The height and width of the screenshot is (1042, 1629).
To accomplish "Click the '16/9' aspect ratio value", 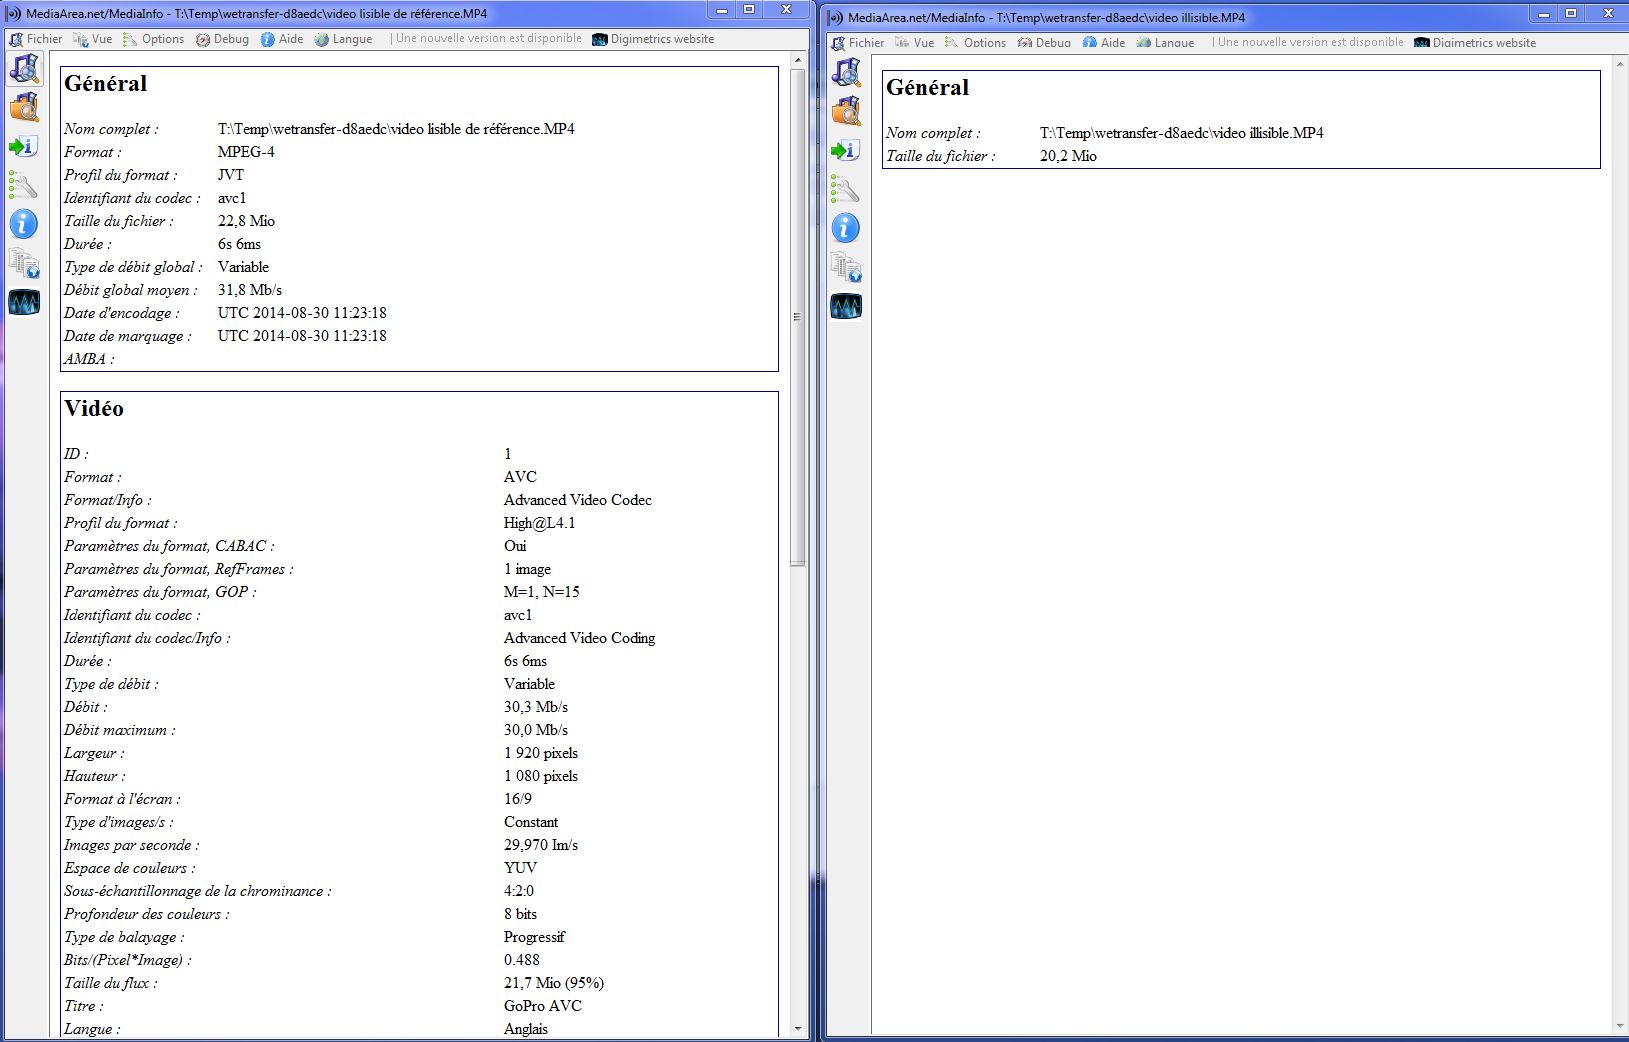I will 518,799.
